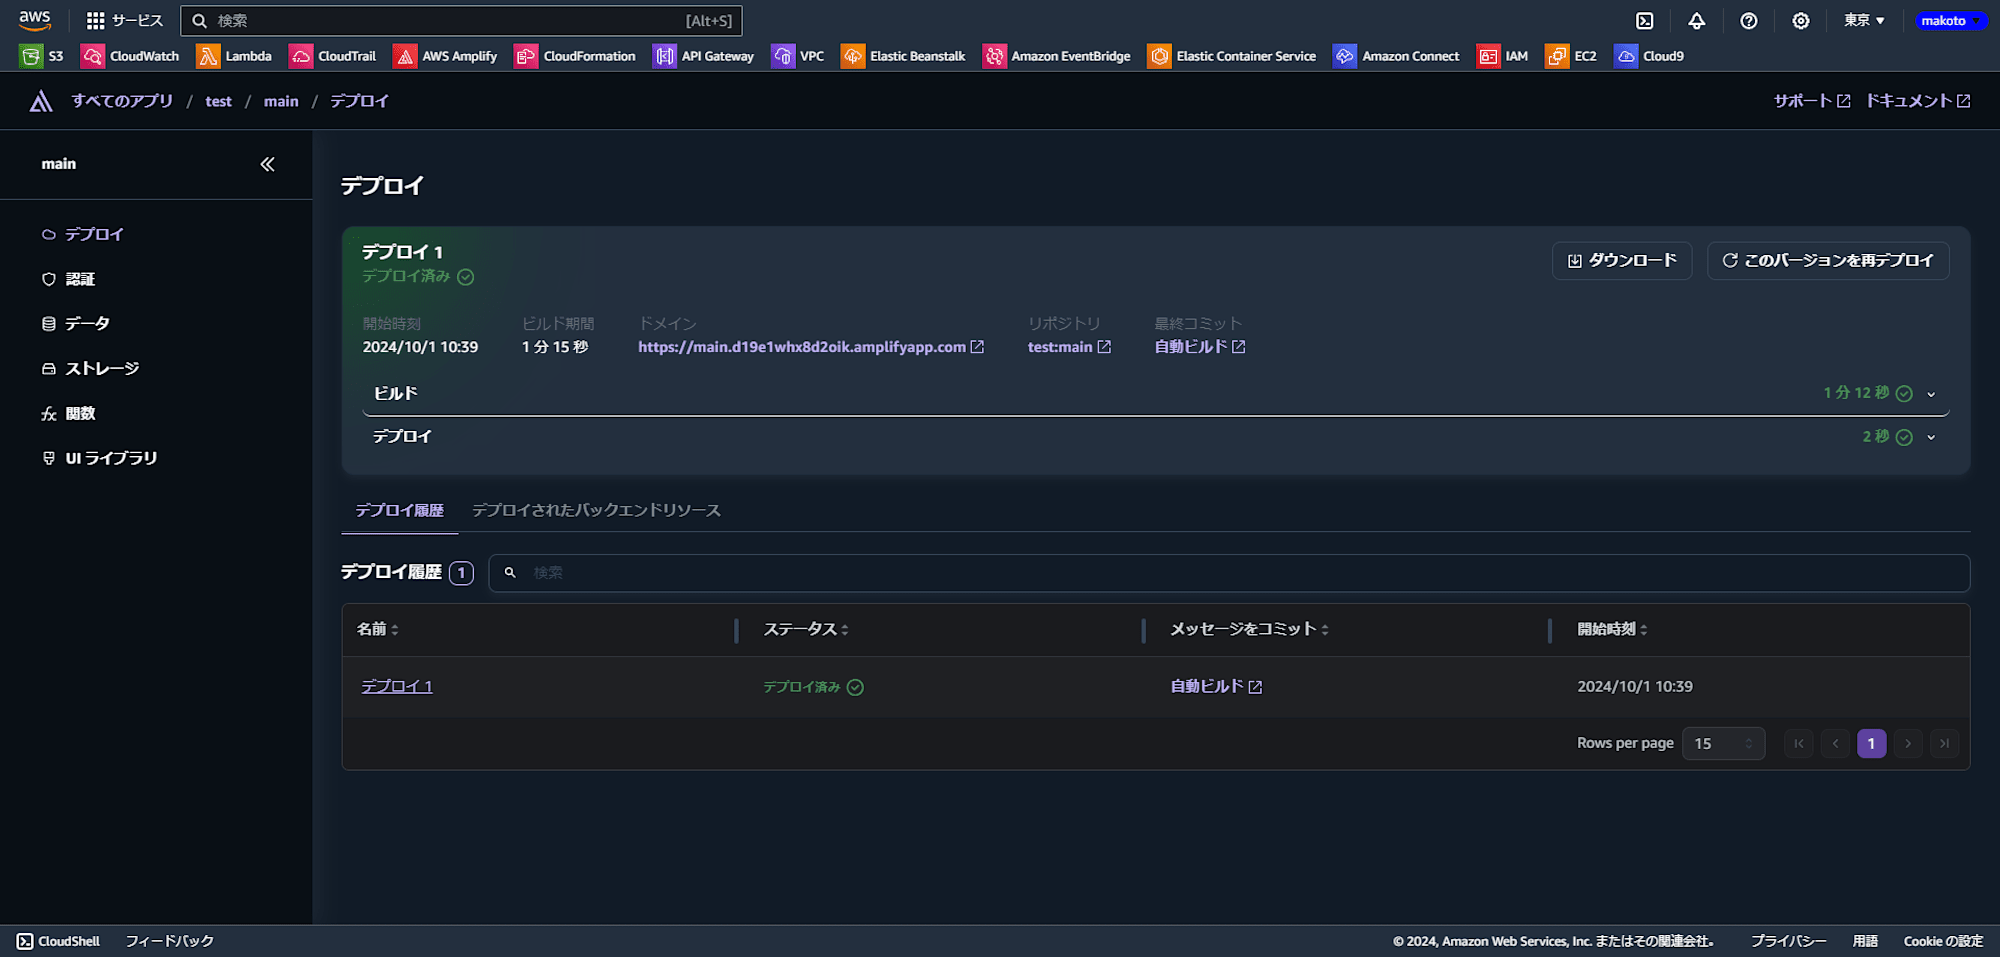This screenshot has height=957, width=2000.
Task: Open the 東京 region dropdown
Action: point(1865,21)
